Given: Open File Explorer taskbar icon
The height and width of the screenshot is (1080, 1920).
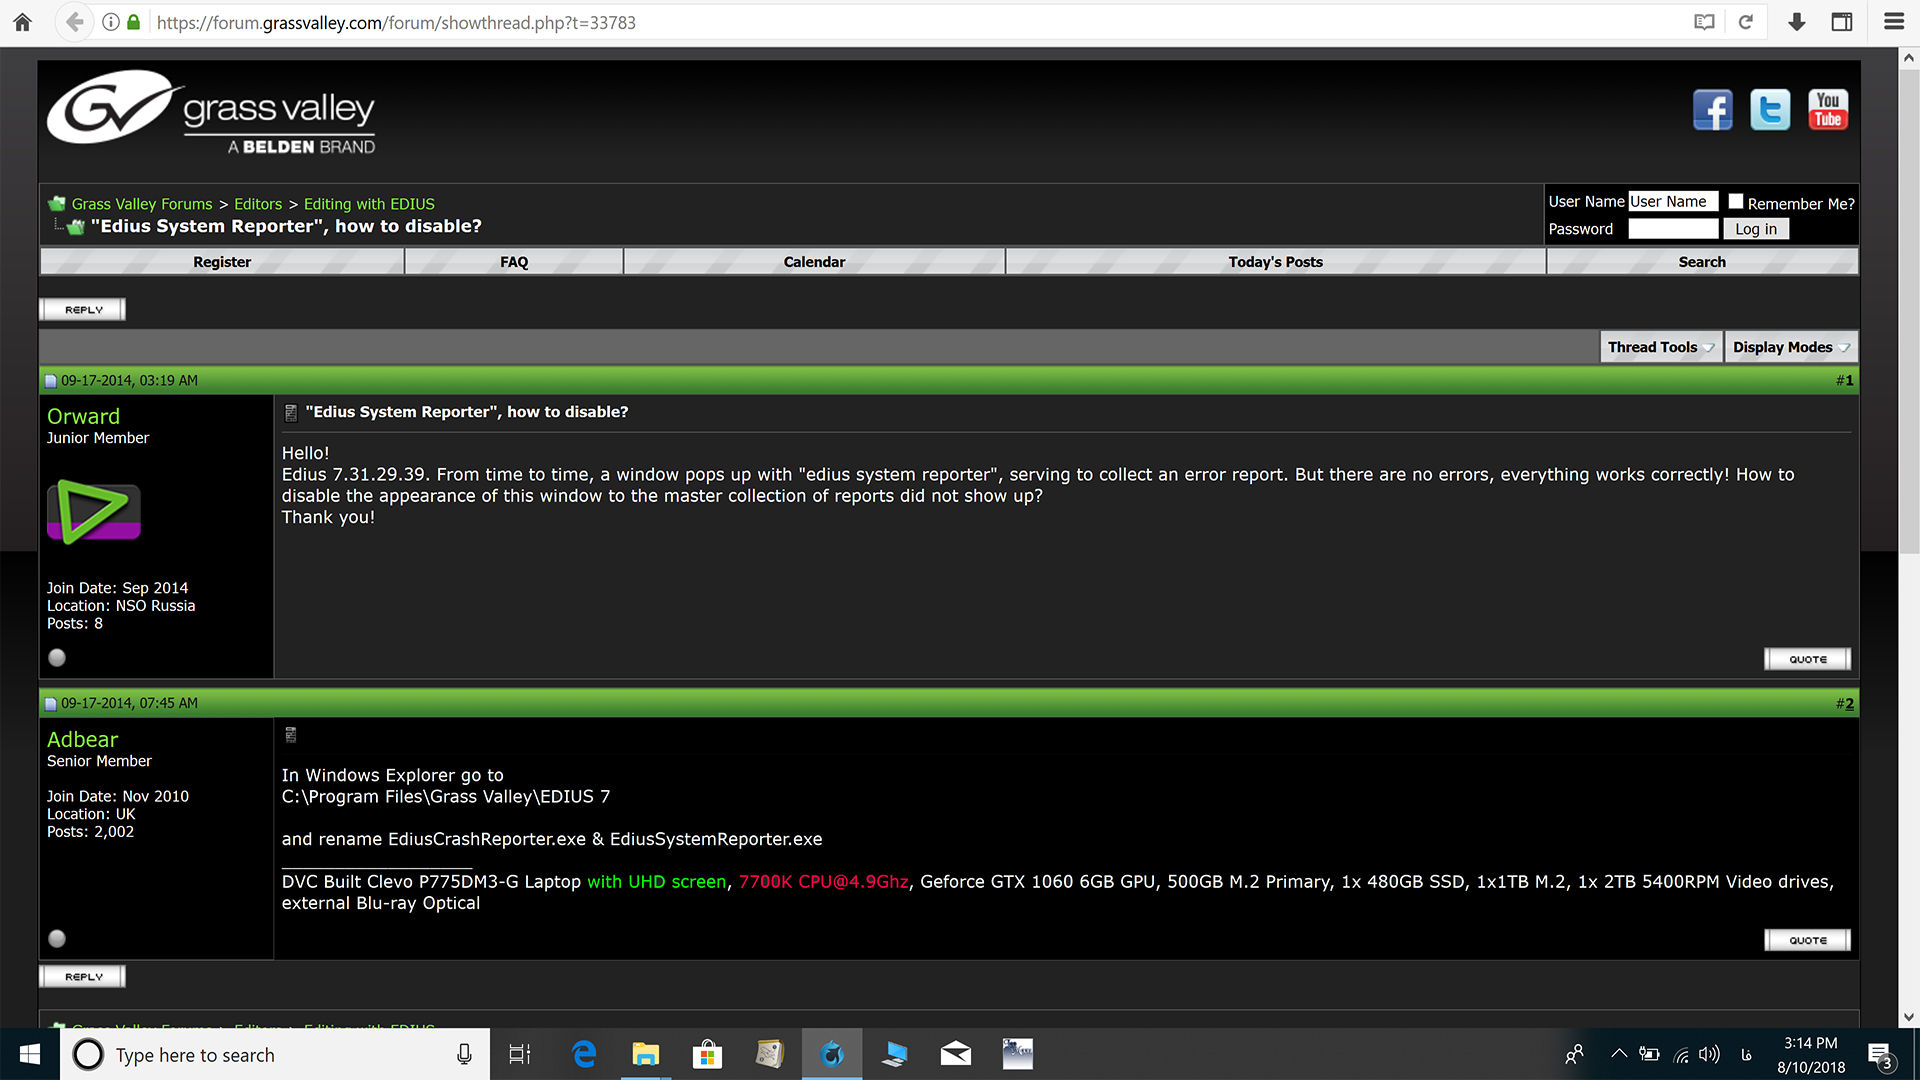Looking at the screenshot, I should point(644,1054).
